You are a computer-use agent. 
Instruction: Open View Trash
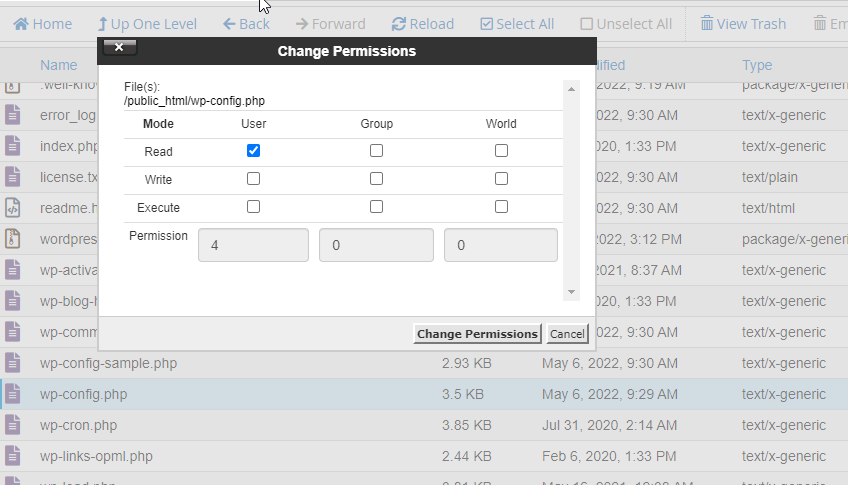point(743,24)
